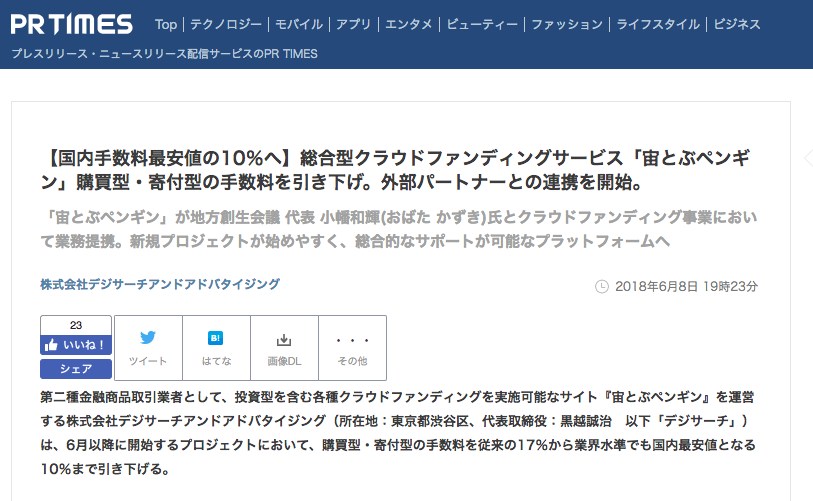The image size is (813, 501).
Task: Open the テクノロジー category
Action: pyautogui.click(x=226, y=24)
